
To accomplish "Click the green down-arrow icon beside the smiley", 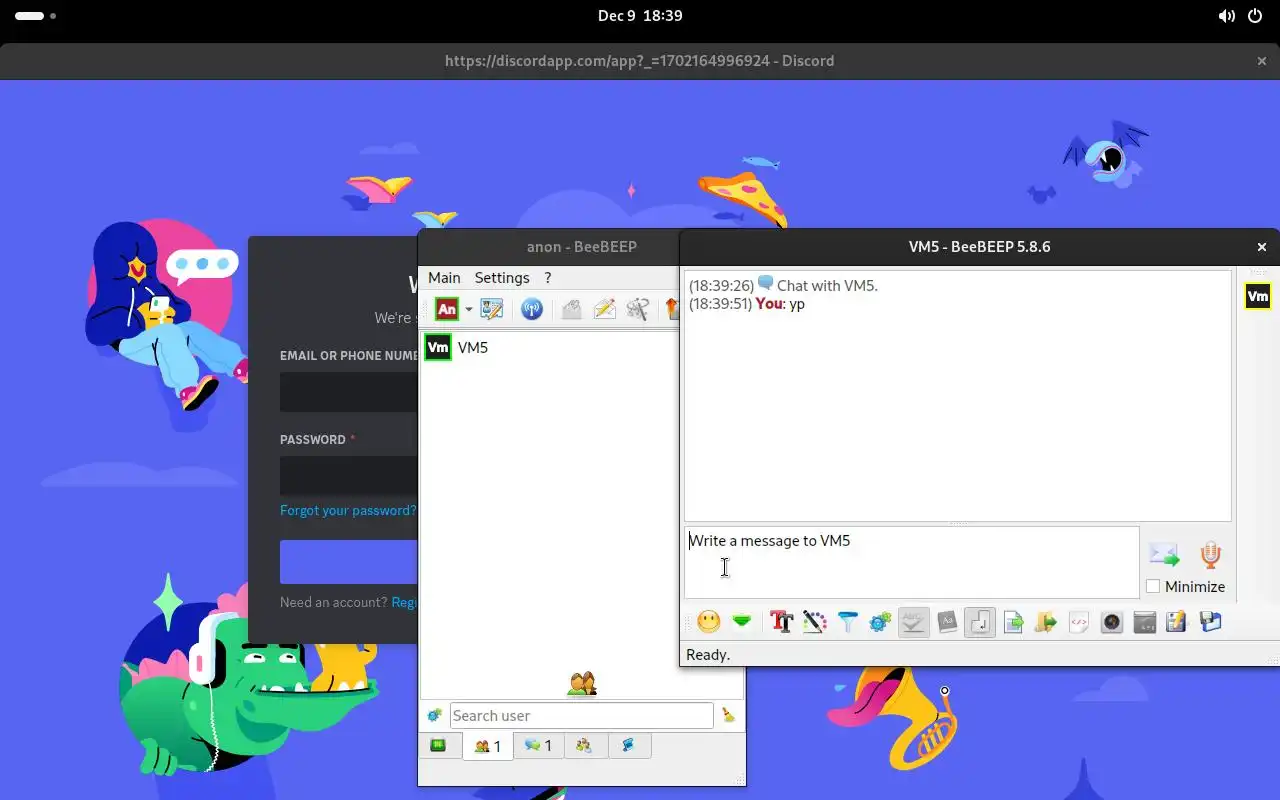I will [x=741, y=622].
